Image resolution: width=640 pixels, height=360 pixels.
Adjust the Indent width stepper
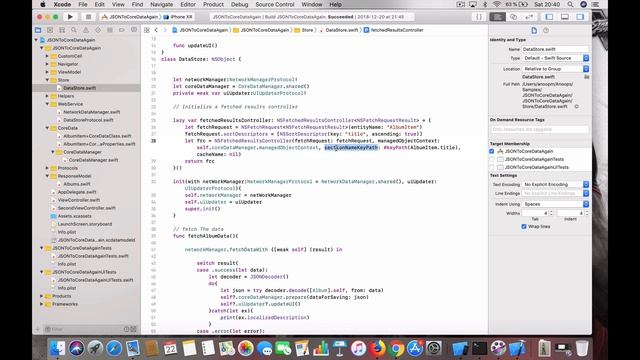[x=587, y=213]
